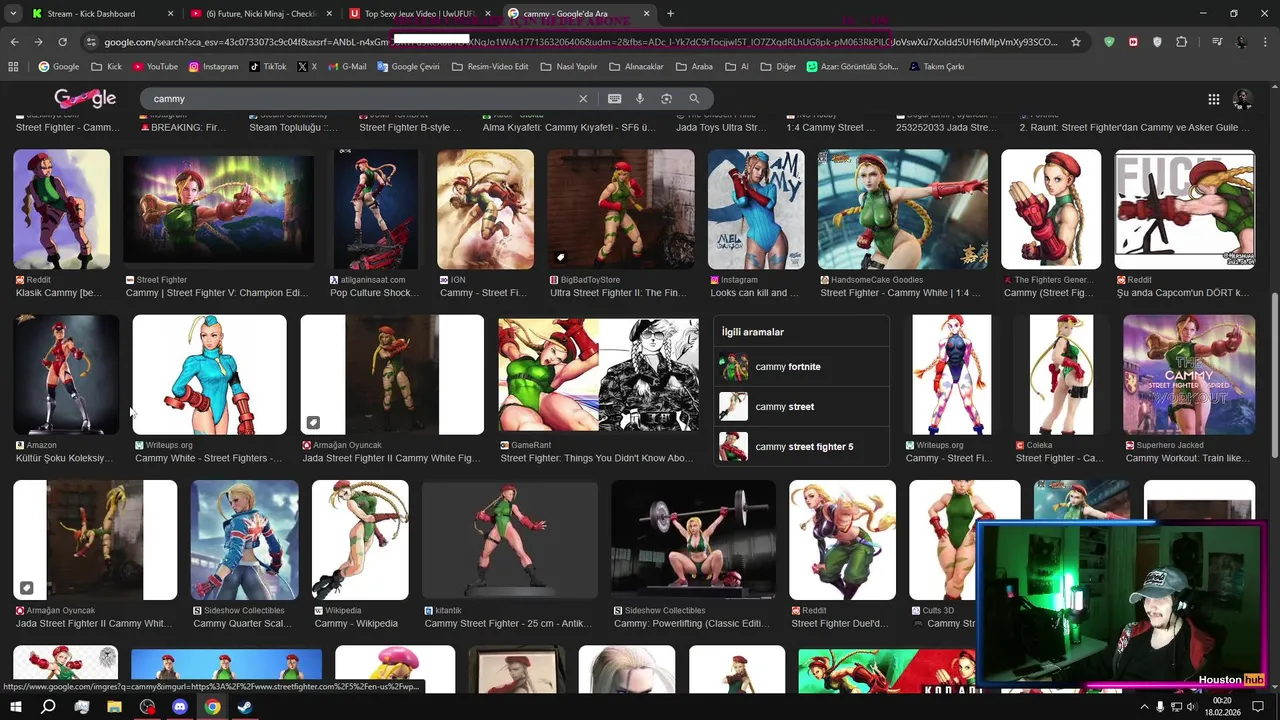
Task: Open the YouTube bookmark
Action: coord(155,67)
